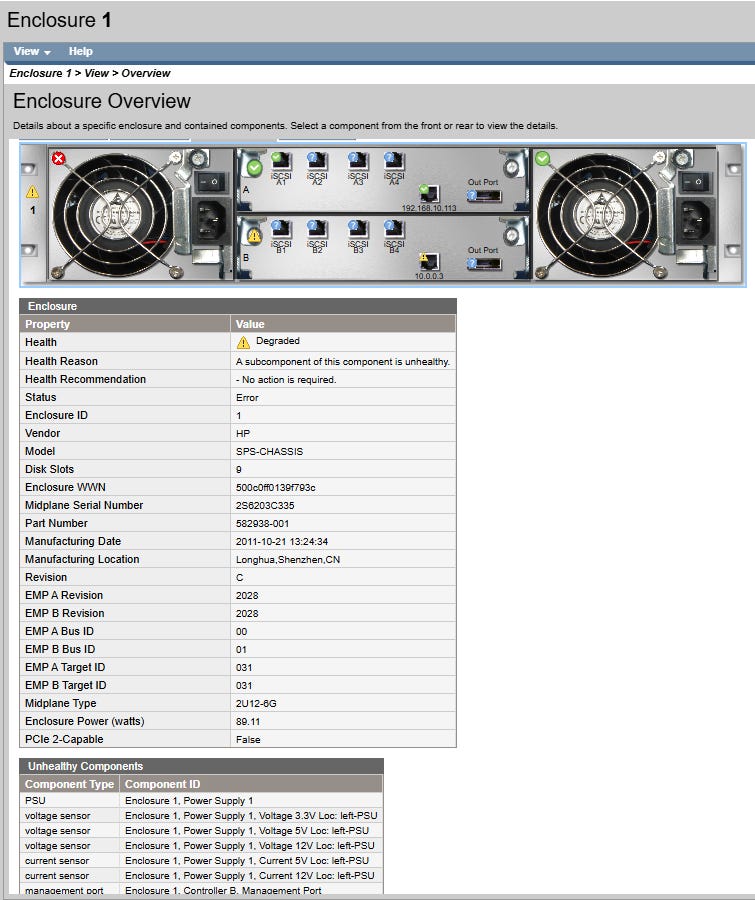755x900 pixels.
Task: Click the Value column header
Action: click(x=343, y=324)
